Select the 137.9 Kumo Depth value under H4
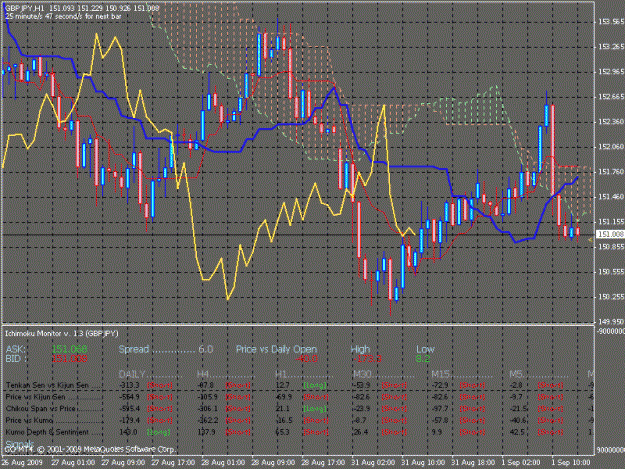 (206, 432)
